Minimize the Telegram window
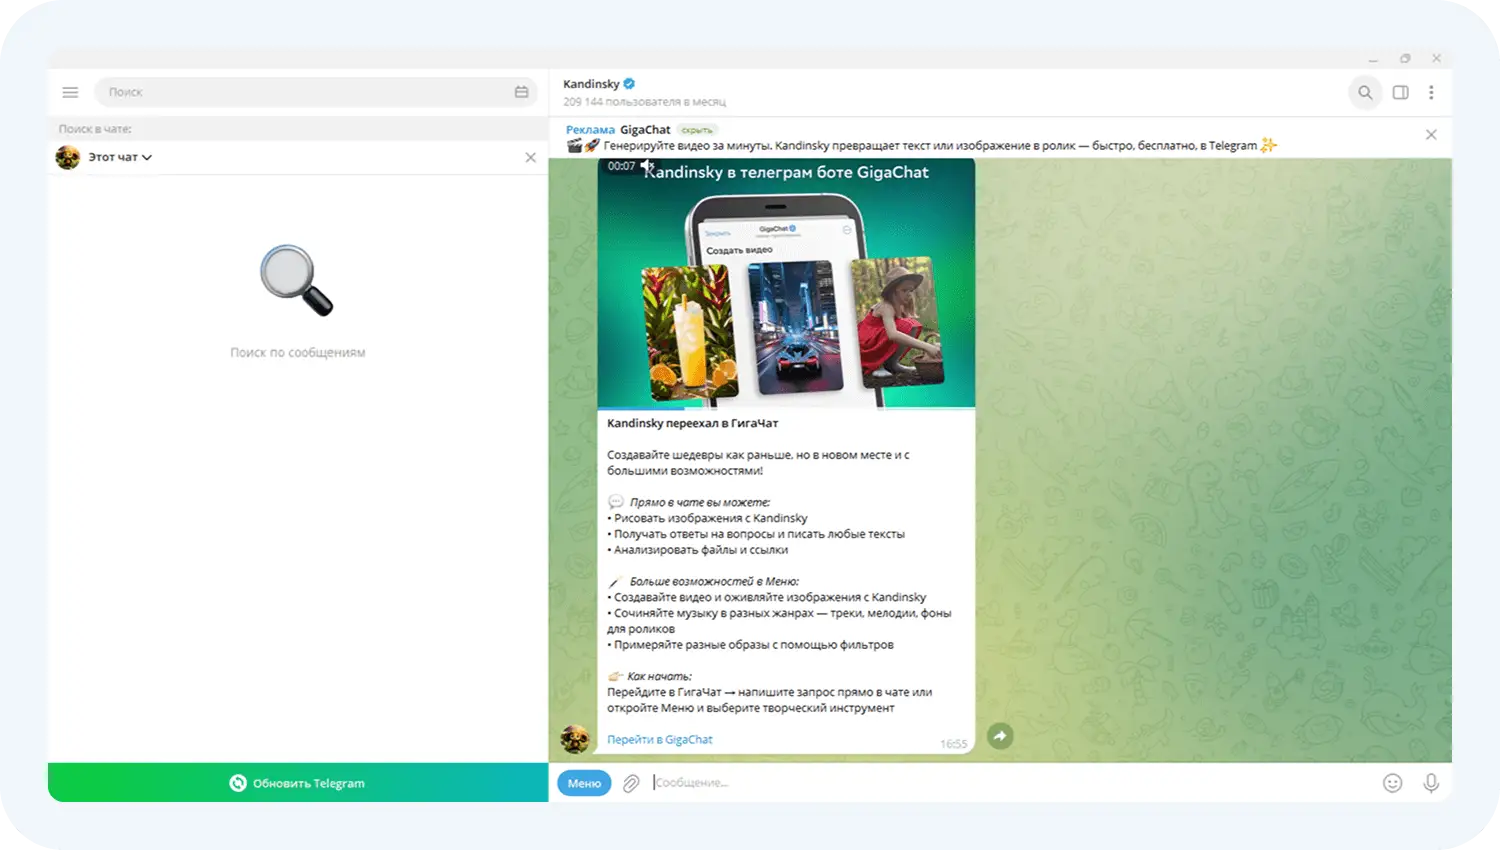The image size is (1500, 850). click(1373, 59)
